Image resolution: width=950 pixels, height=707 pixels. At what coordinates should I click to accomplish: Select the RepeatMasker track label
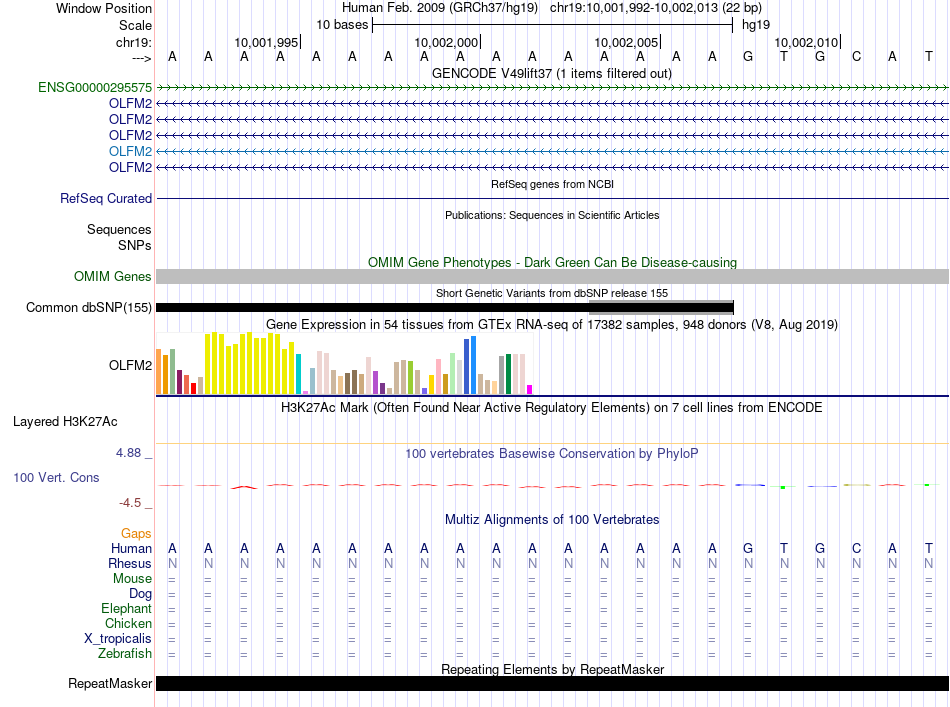pos(110,684)
